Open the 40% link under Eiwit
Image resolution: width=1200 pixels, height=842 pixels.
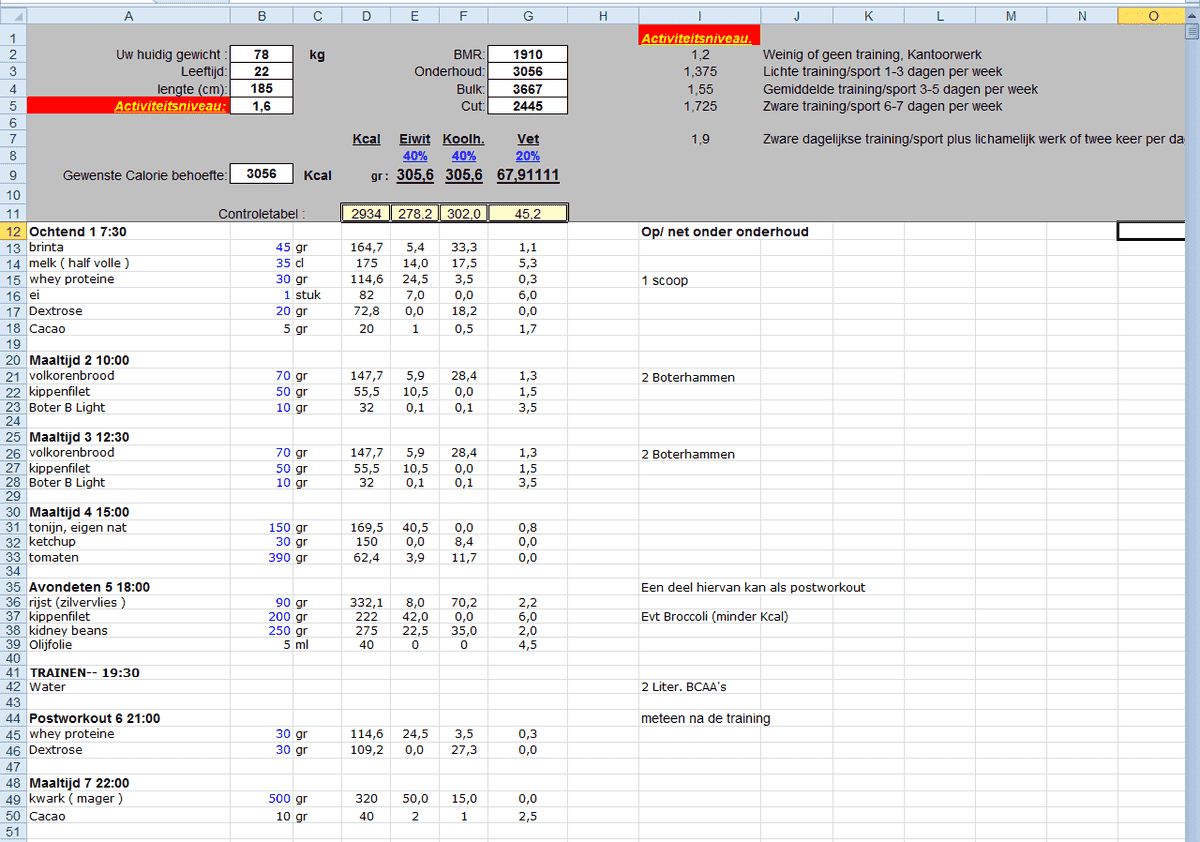coord(414,155)
